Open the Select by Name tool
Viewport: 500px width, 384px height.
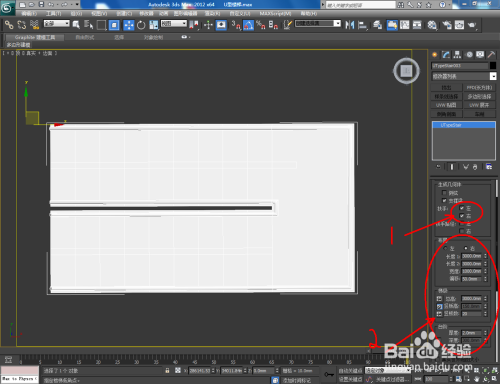88,25
